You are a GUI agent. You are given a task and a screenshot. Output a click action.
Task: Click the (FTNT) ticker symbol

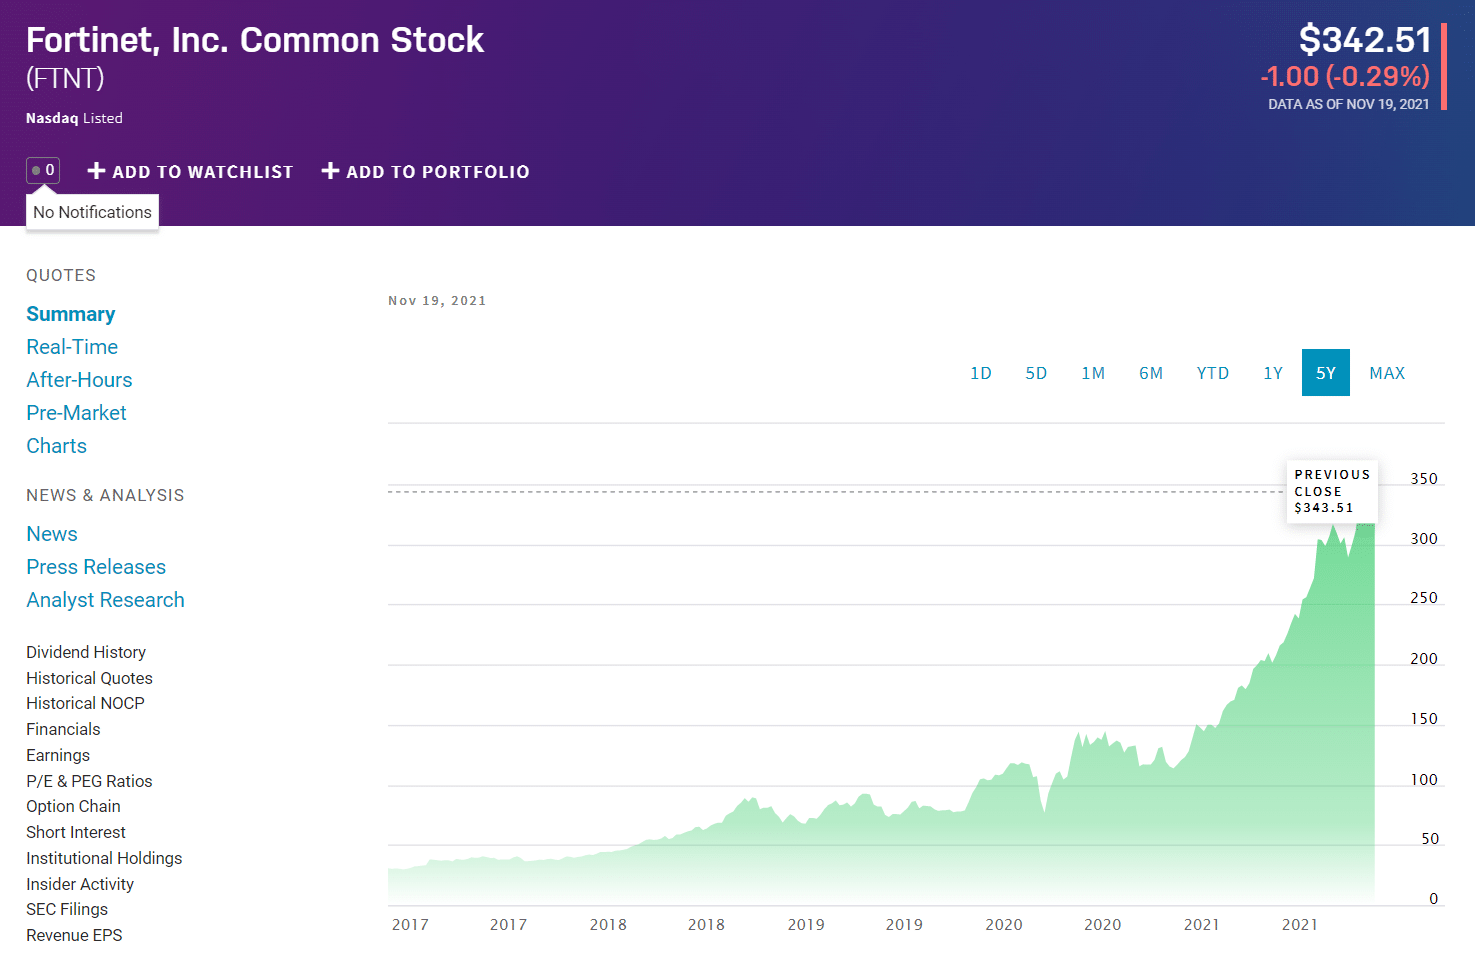coord(65,78)
